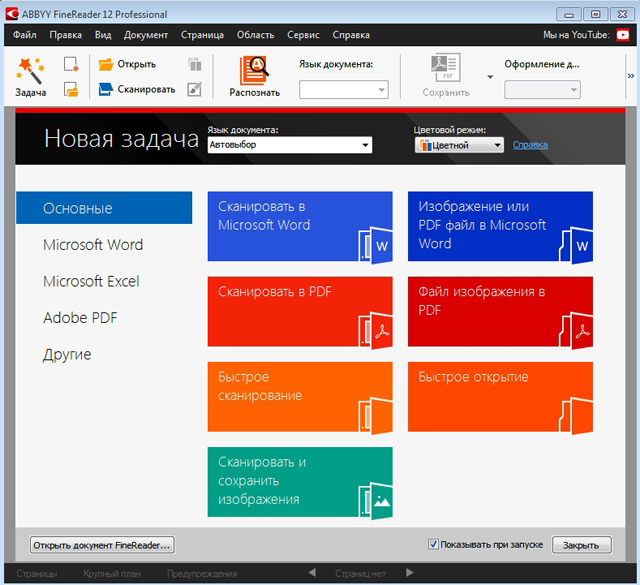The width and height of the screenshot is (640, 585).
Task: Click the Справка help link
Action: point(530,145)
